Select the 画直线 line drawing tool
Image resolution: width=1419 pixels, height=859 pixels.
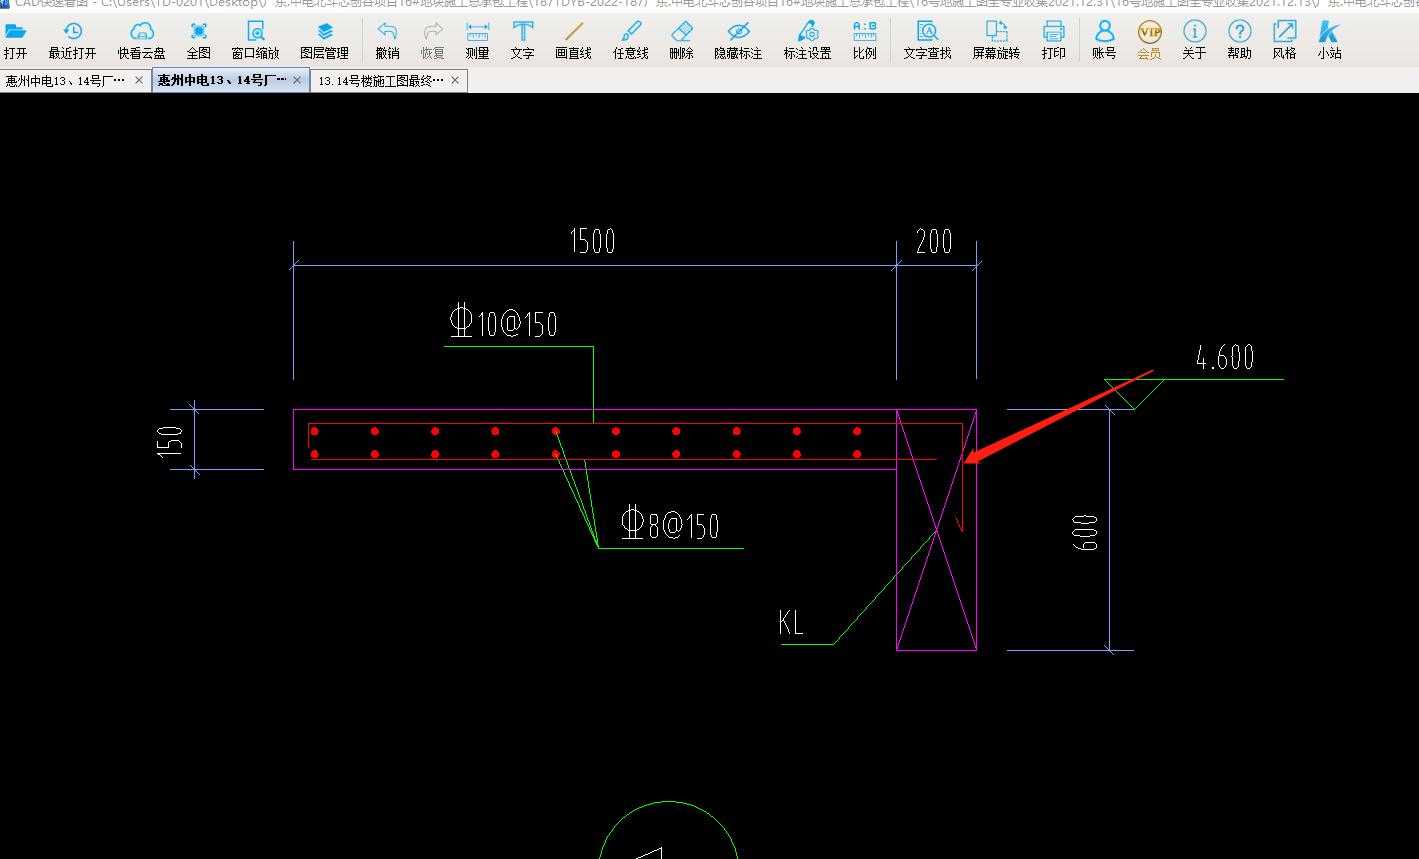point(574,41)
